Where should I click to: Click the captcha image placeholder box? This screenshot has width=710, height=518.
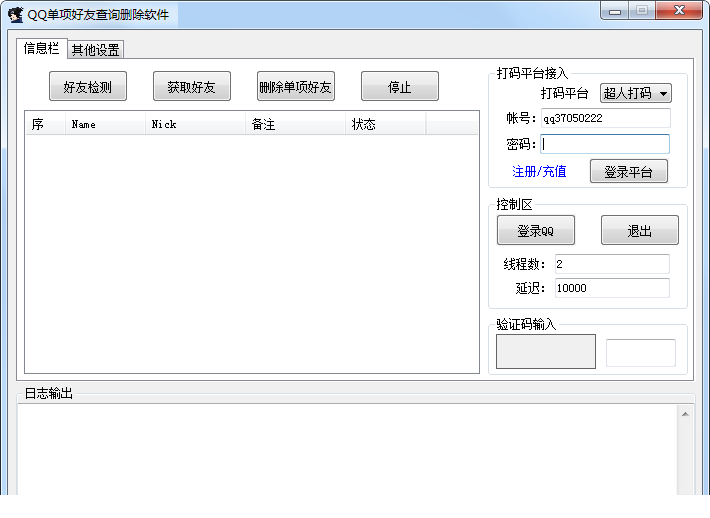[546, 351]
